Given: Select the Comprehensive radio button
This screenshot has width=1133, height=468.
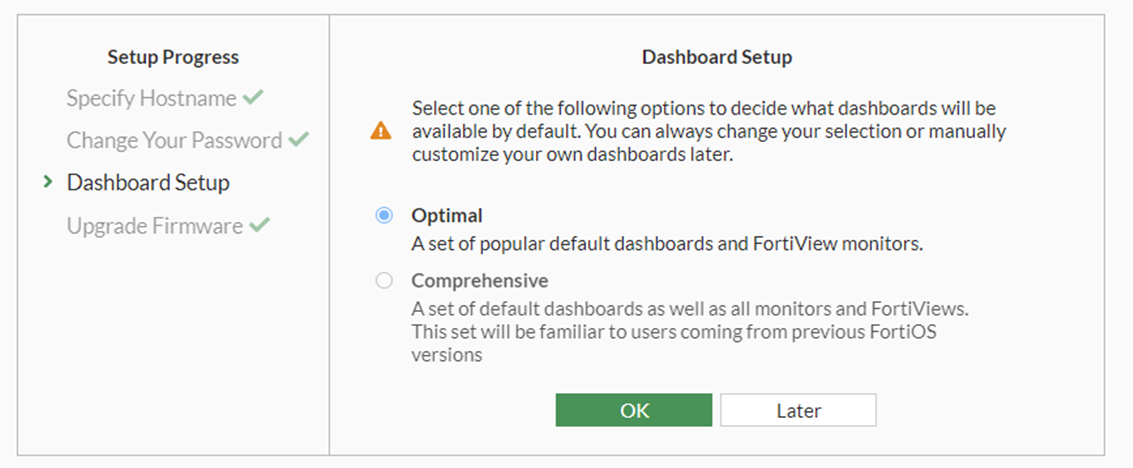Looking at the screenshot, I should pyautogui.click(x=384, y=281).
